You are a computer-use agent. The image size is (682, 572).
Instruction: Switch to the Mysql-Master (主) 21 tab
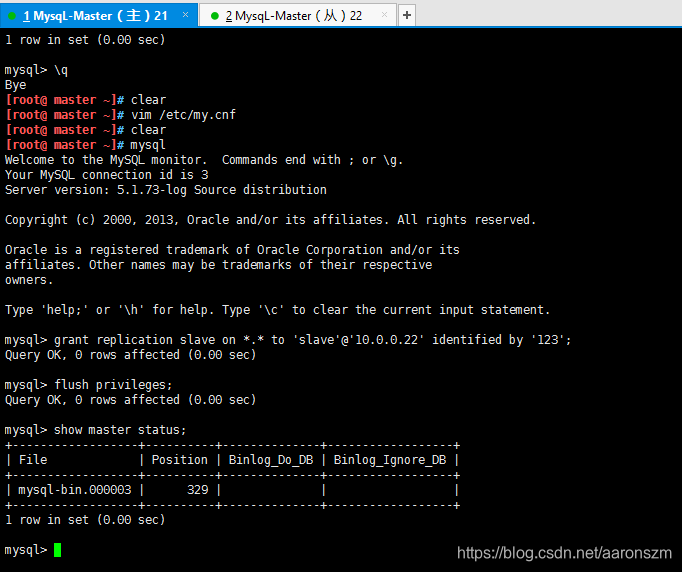[98, 16]
